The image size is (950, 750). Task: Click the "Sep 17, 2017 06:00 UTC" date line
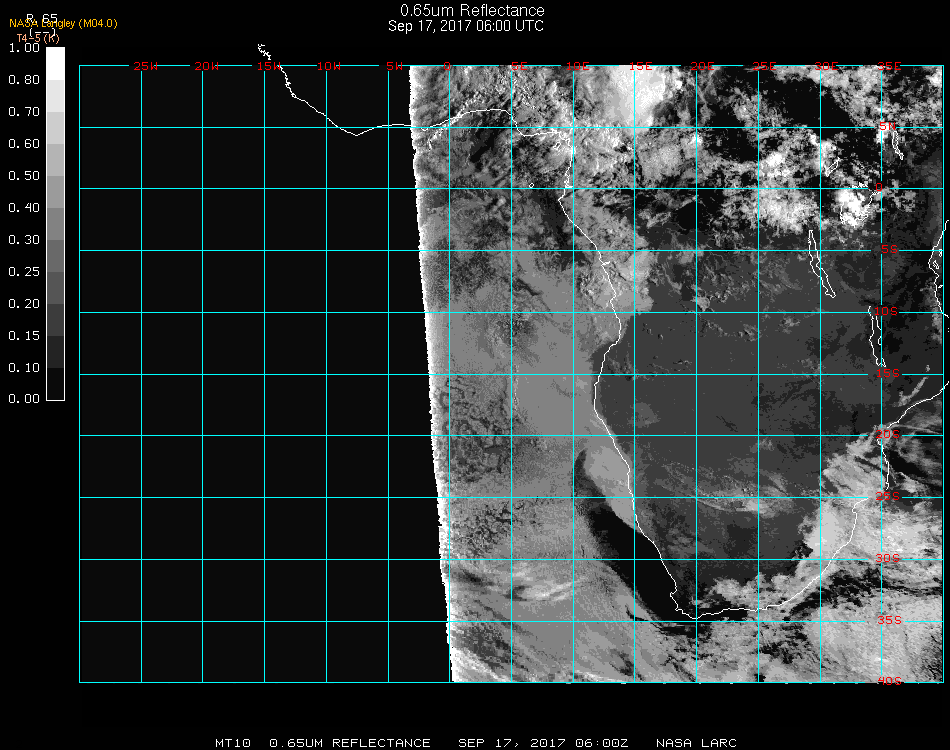466,26
